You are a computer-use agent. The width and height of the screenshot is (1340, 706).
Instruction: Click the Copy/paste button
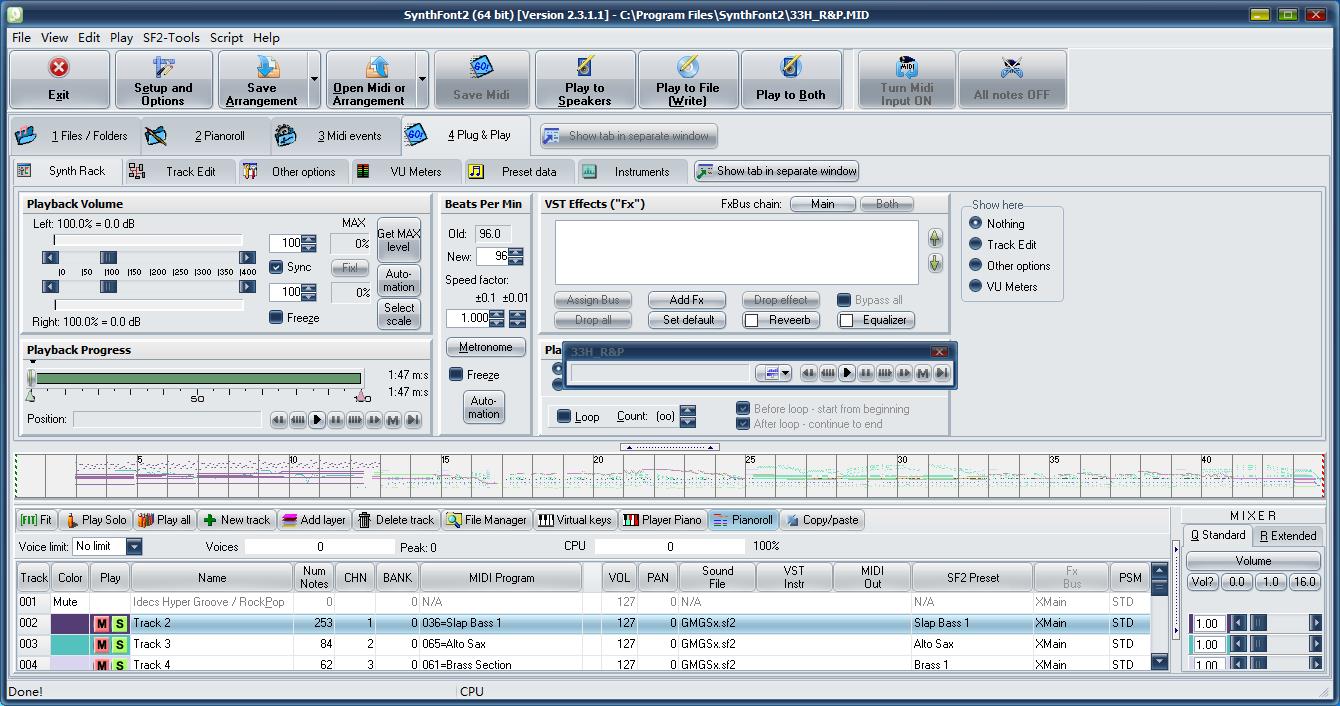[x=821, y=520]
